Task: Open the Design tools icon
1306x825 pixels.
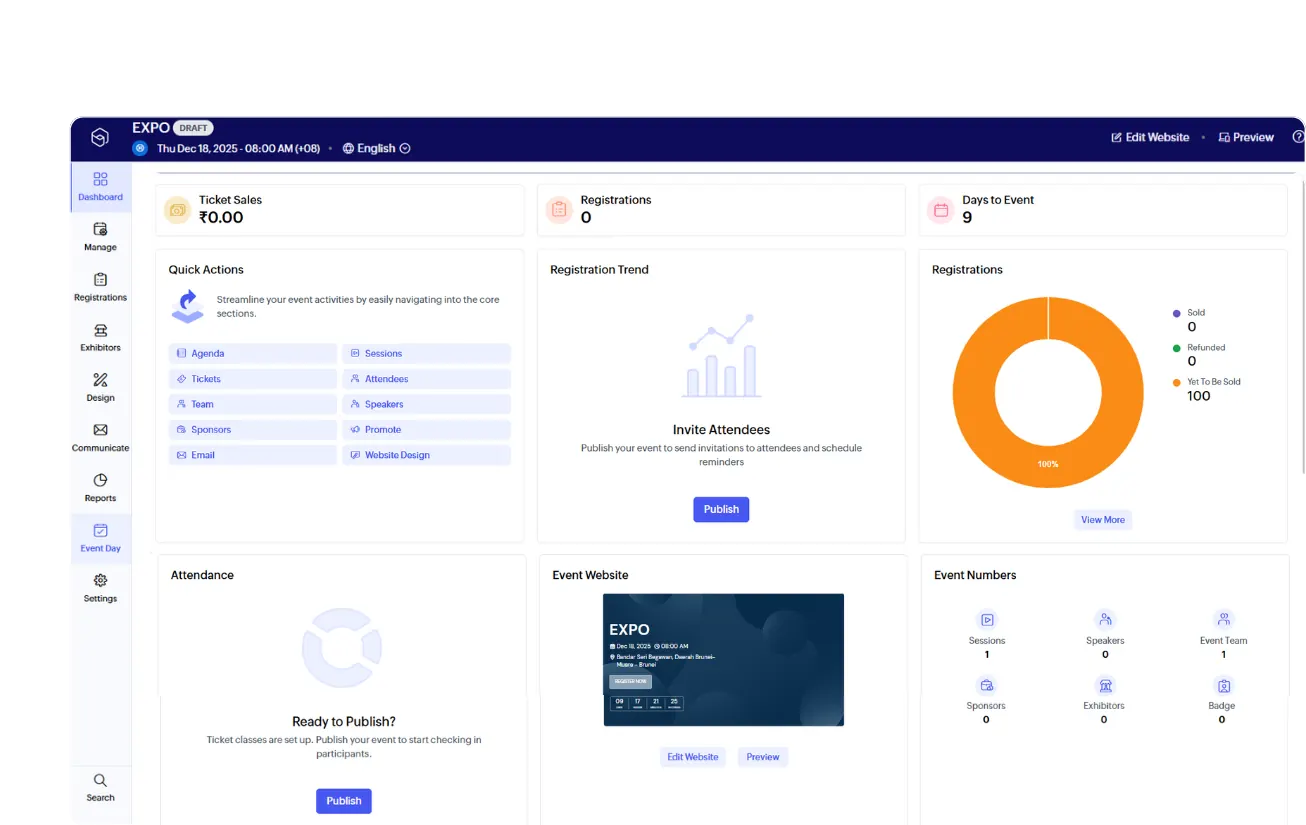Action: pyautogui.click(x=100, y=387)
